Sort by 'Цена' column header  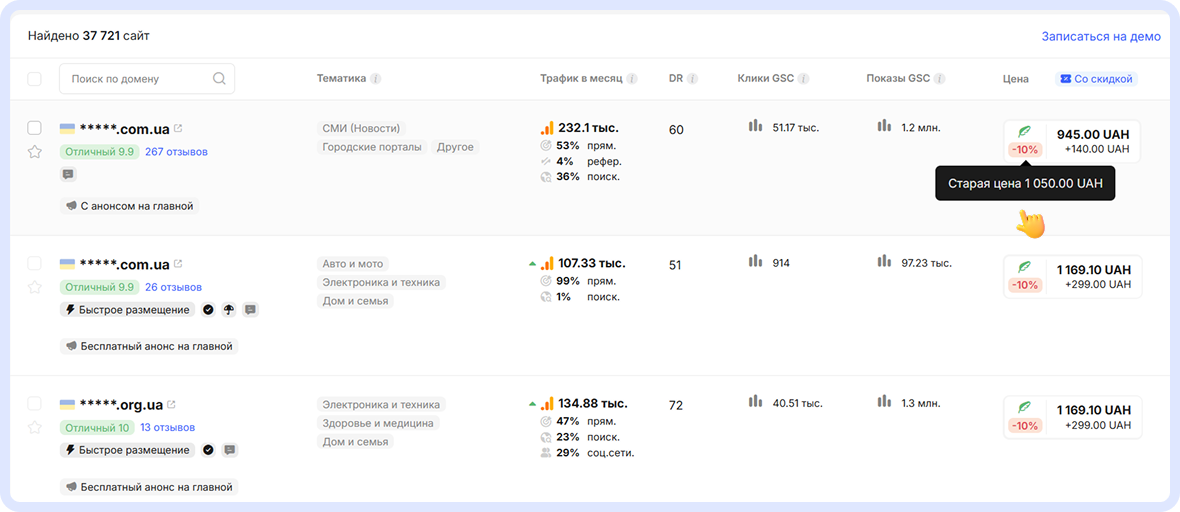1015,79
